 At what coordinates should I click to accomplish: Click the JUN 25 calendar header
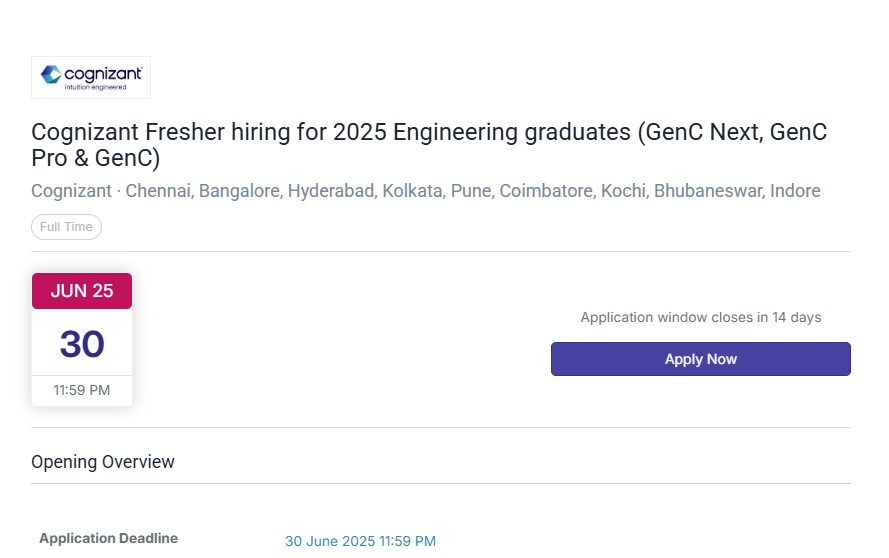(x=82, y=291)
